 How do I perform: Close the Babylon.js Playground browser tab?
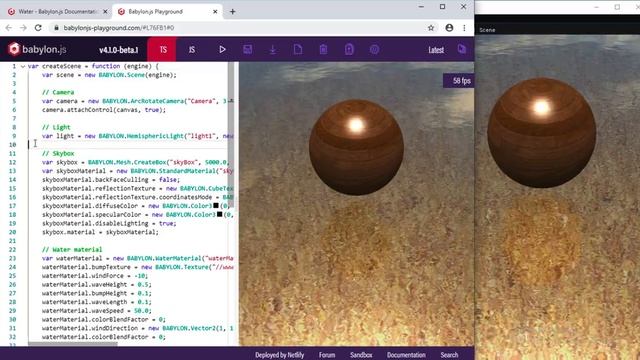(x=215, y=12)
